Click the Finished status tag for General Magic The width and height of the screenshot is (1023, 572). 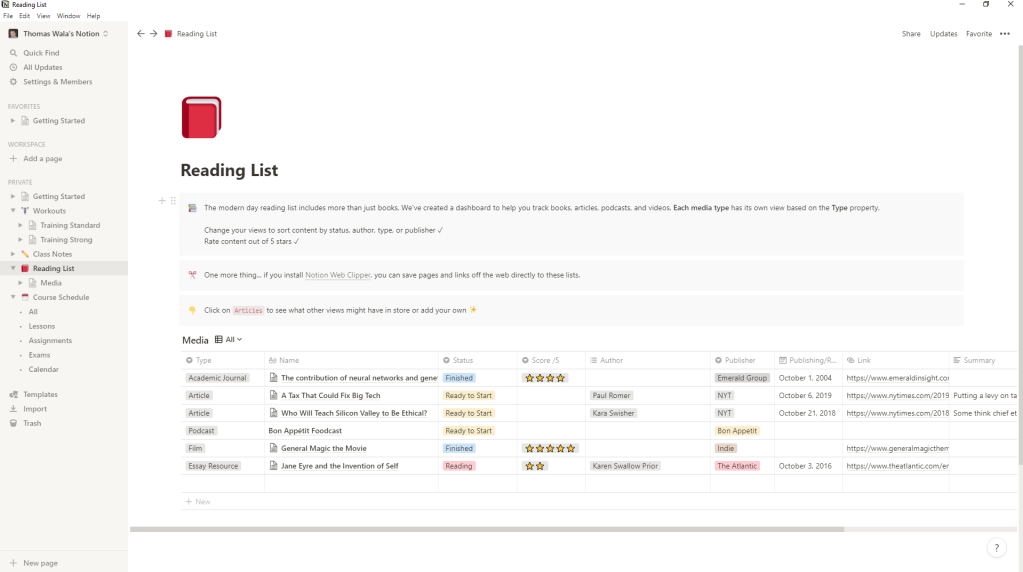pos(459,449)
